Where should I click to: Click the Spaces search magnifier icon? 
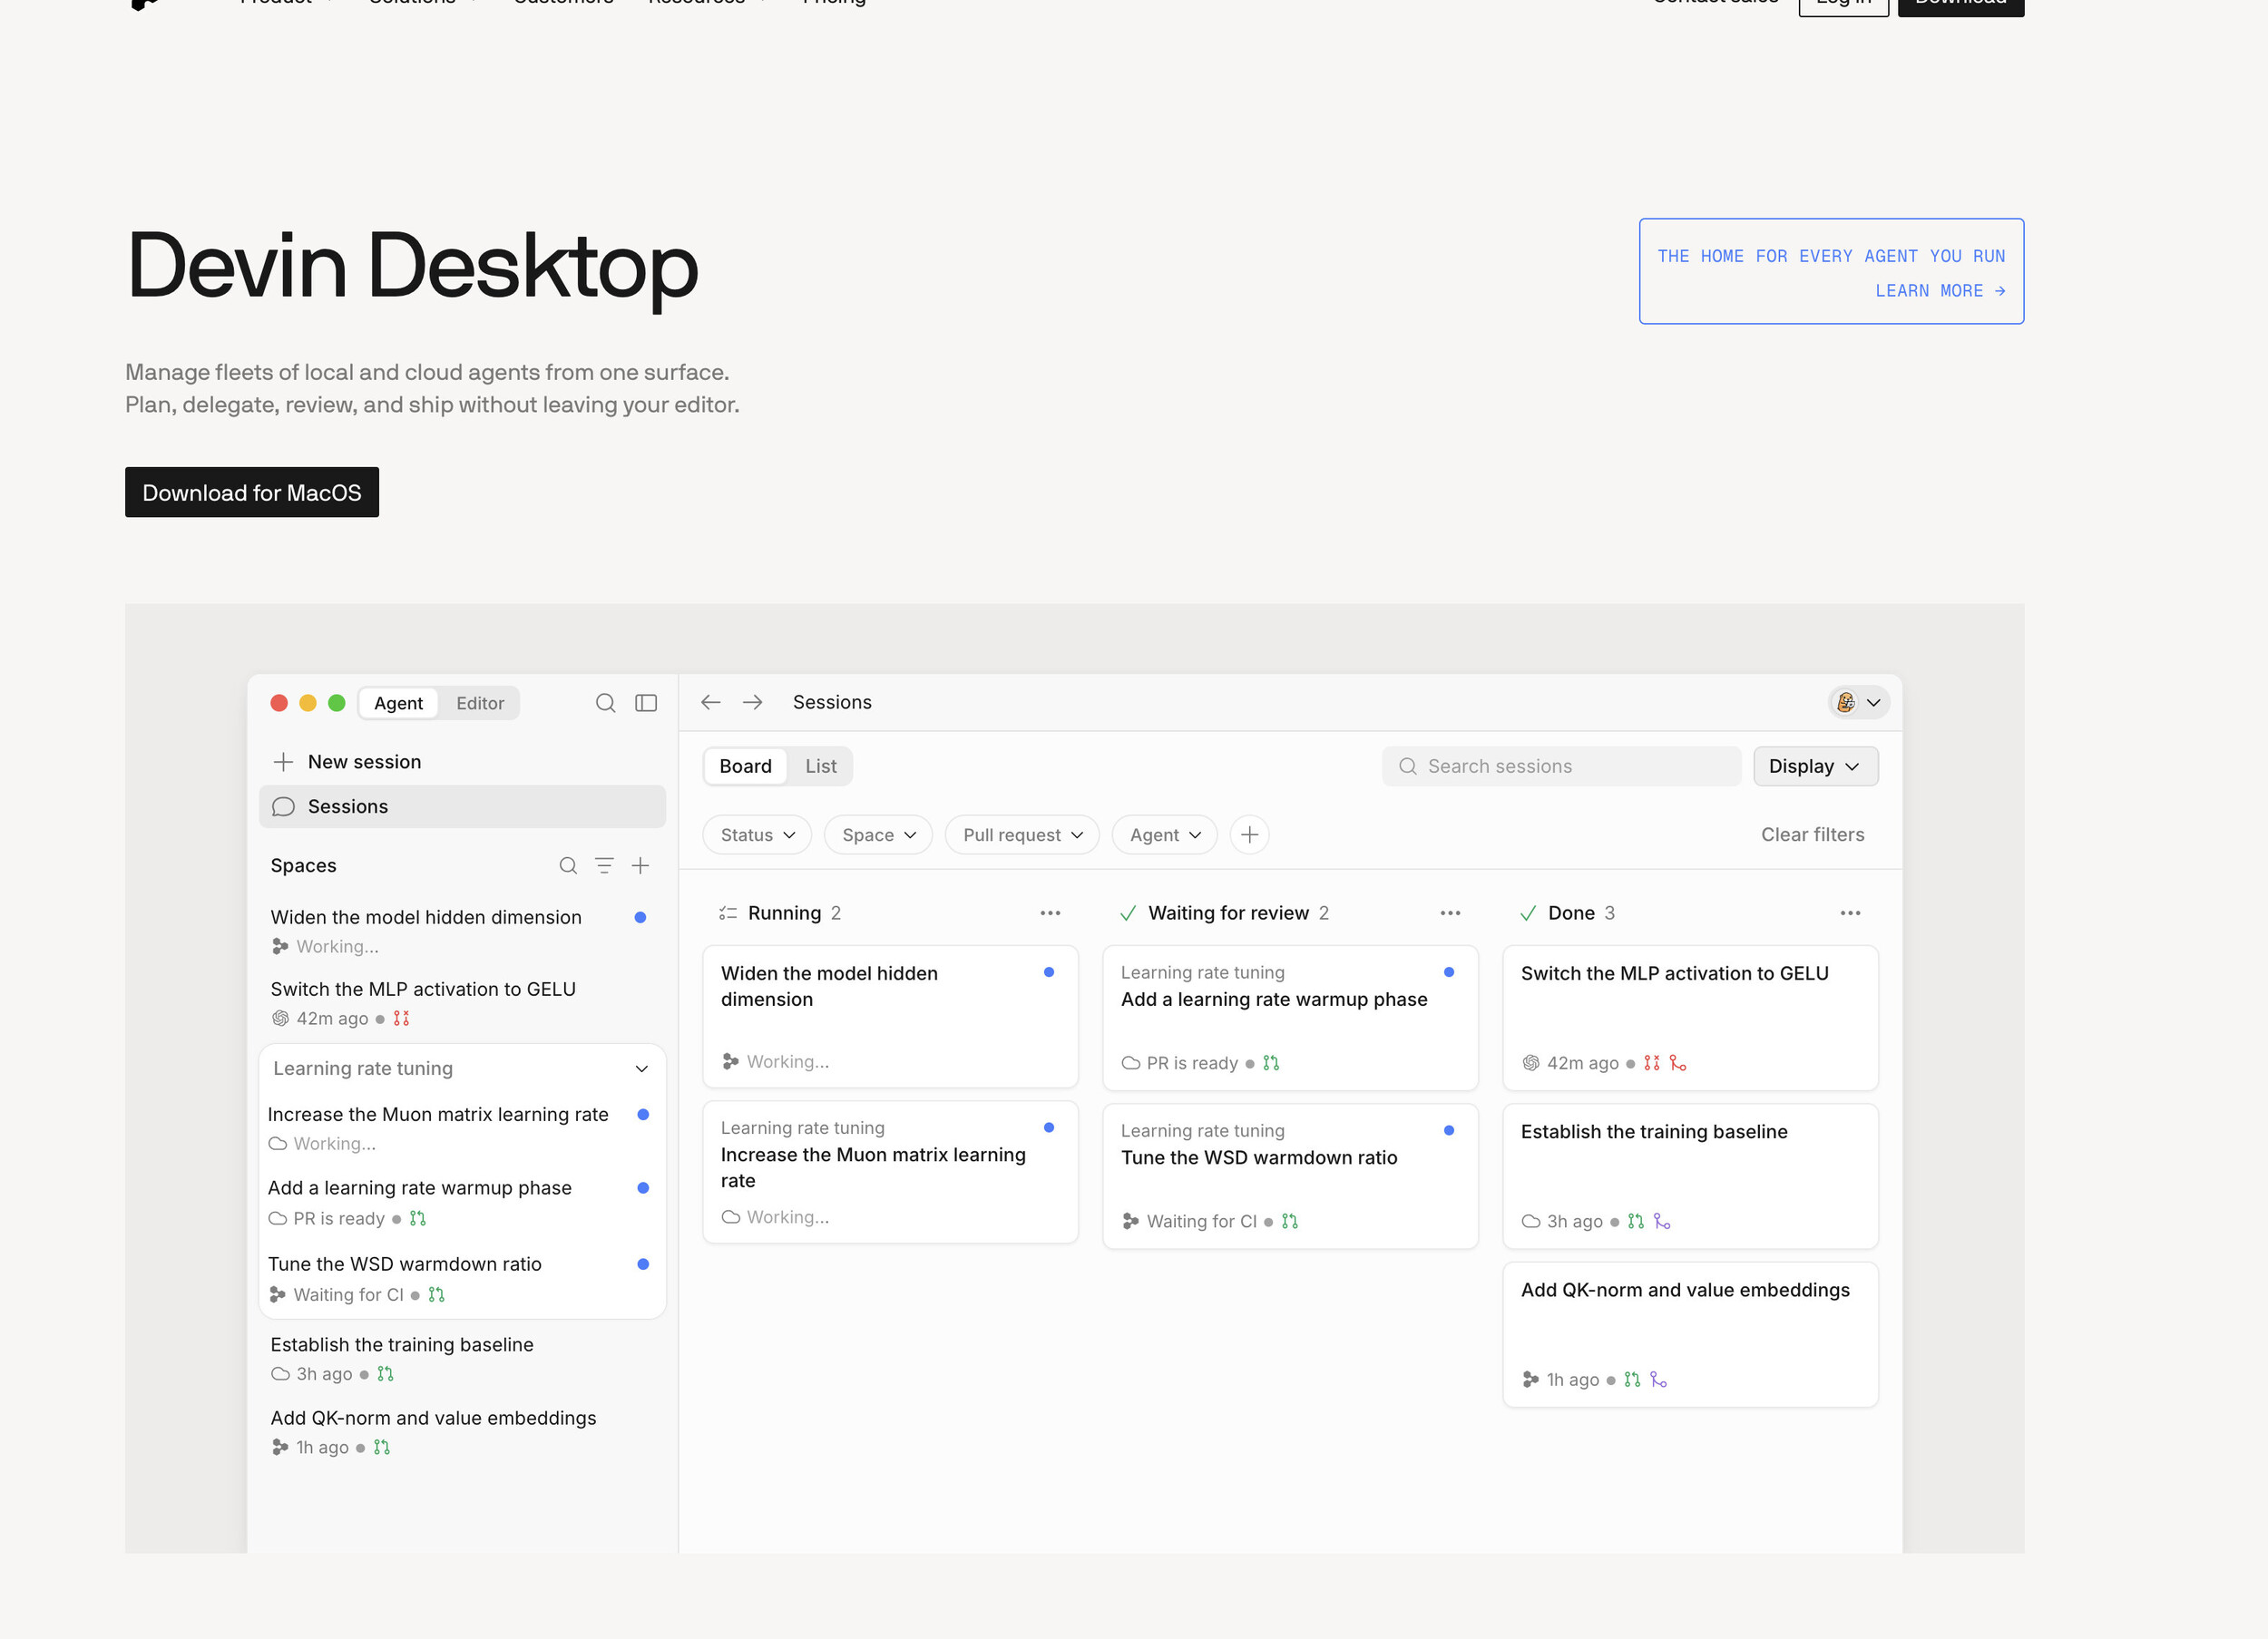[567, 866]
